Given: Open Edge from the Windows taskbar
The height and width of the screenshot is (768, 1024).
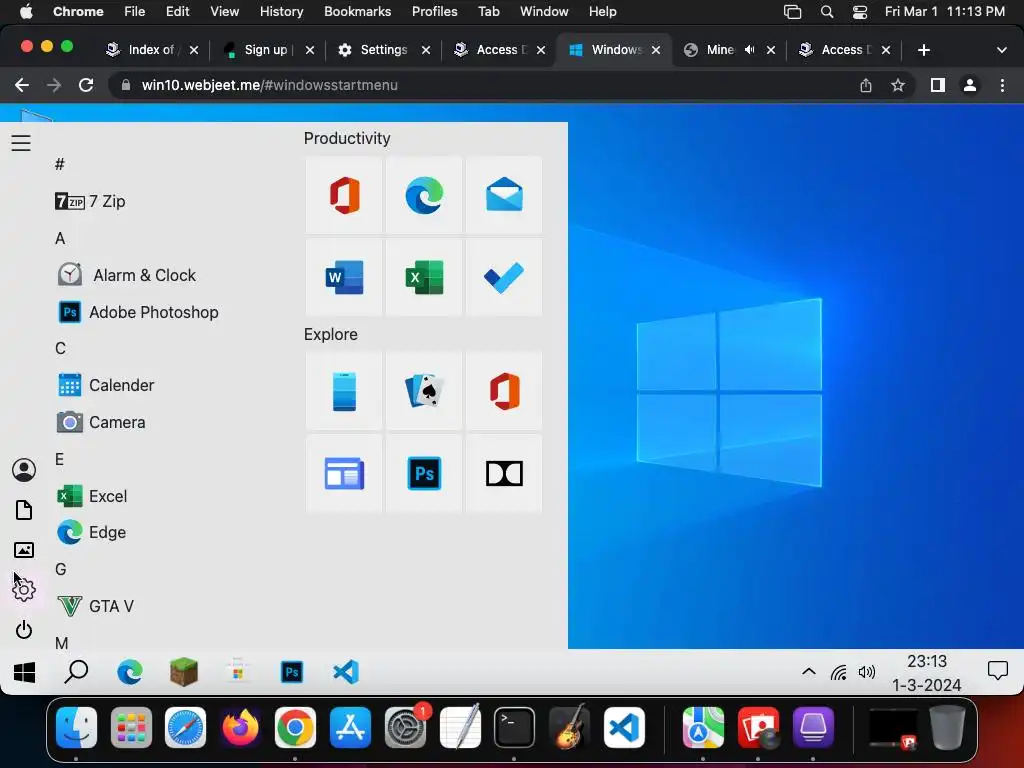Looking at the screenshot, I should coord(129,672).
